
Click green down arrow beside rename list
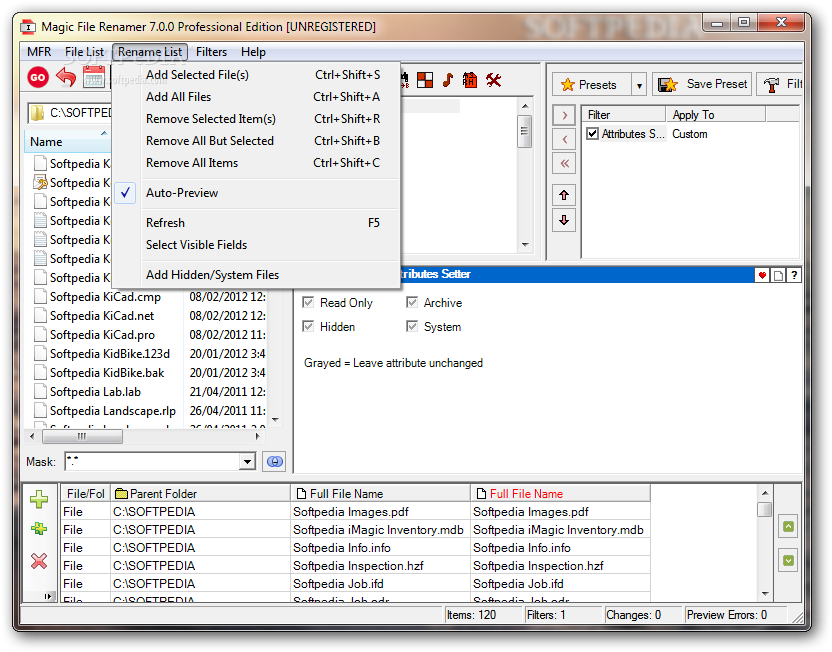(788, 560)
